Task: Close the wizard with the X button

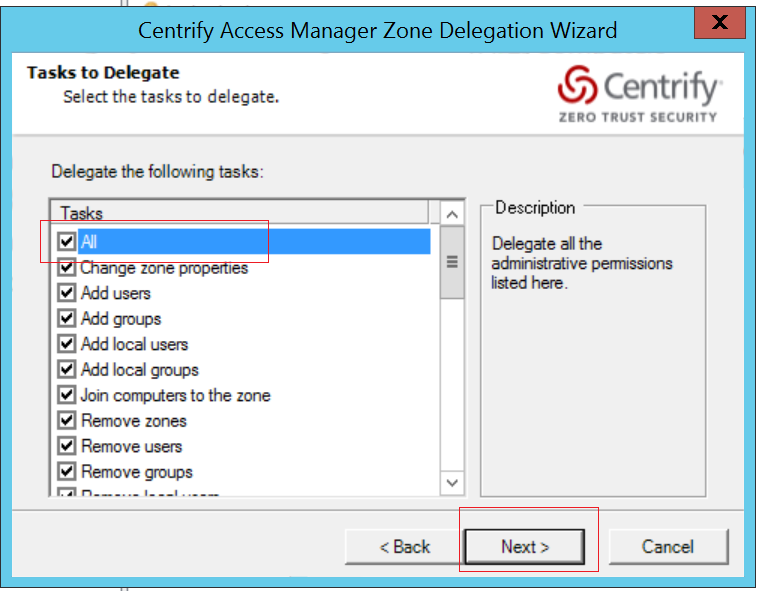Action: pyautogui.click(x=716, y=23)
